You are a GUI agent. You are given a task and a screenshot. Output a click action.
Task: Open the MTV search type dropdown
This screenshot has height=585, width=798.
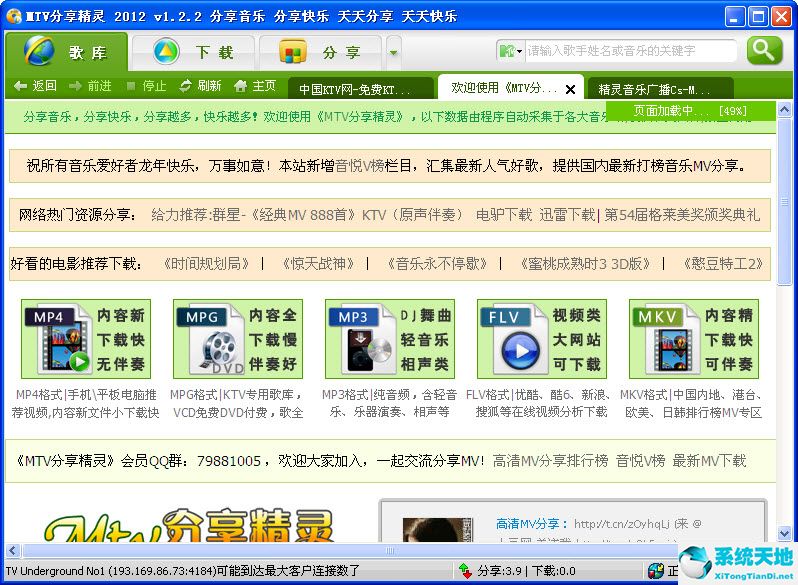point(511,51)
